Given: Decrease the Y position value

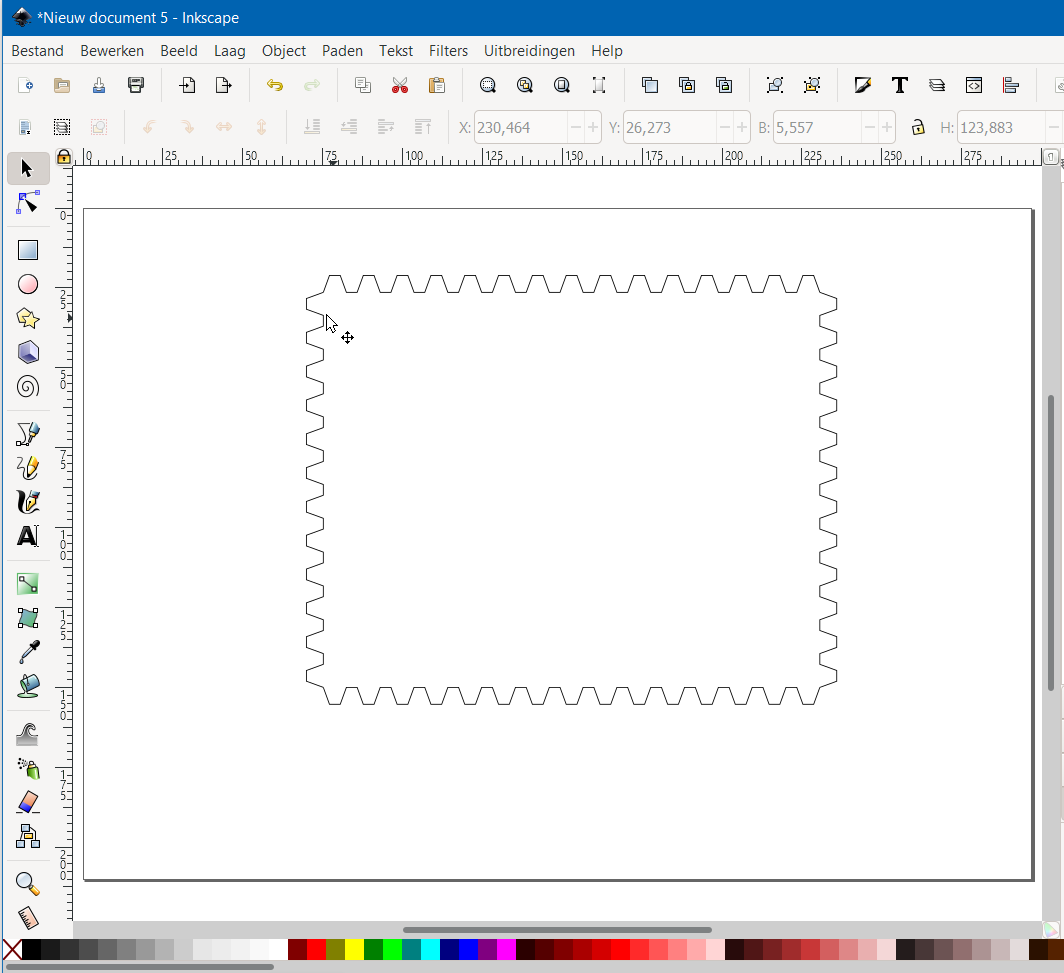Looking at the screenshot, I should (x=724, y=128).
